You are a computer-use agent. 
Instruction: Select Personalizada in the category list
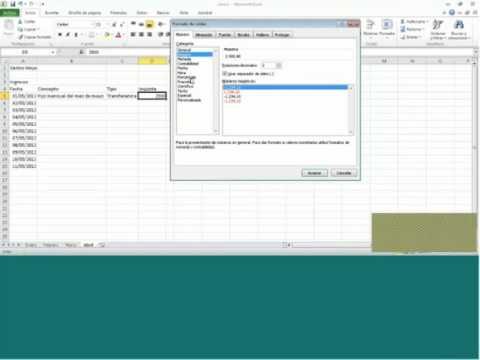[189, 100]
